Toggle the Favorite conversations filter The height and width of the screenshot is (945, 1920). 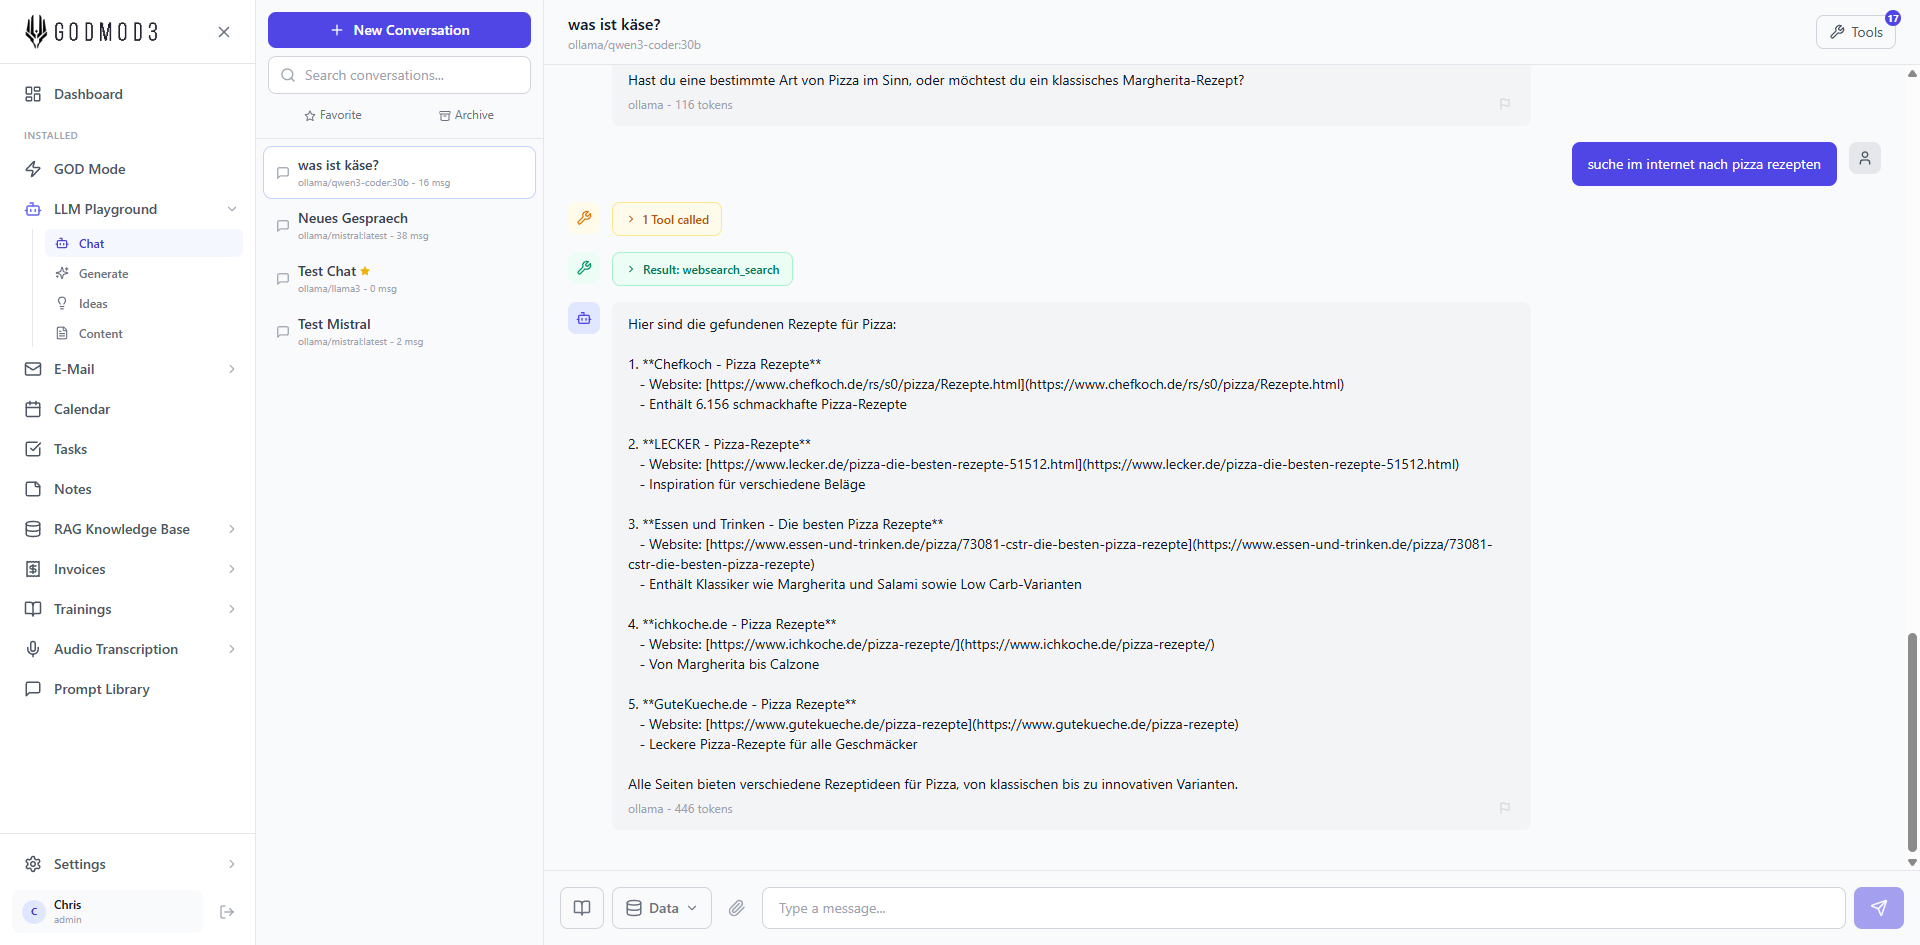point(333,116)
